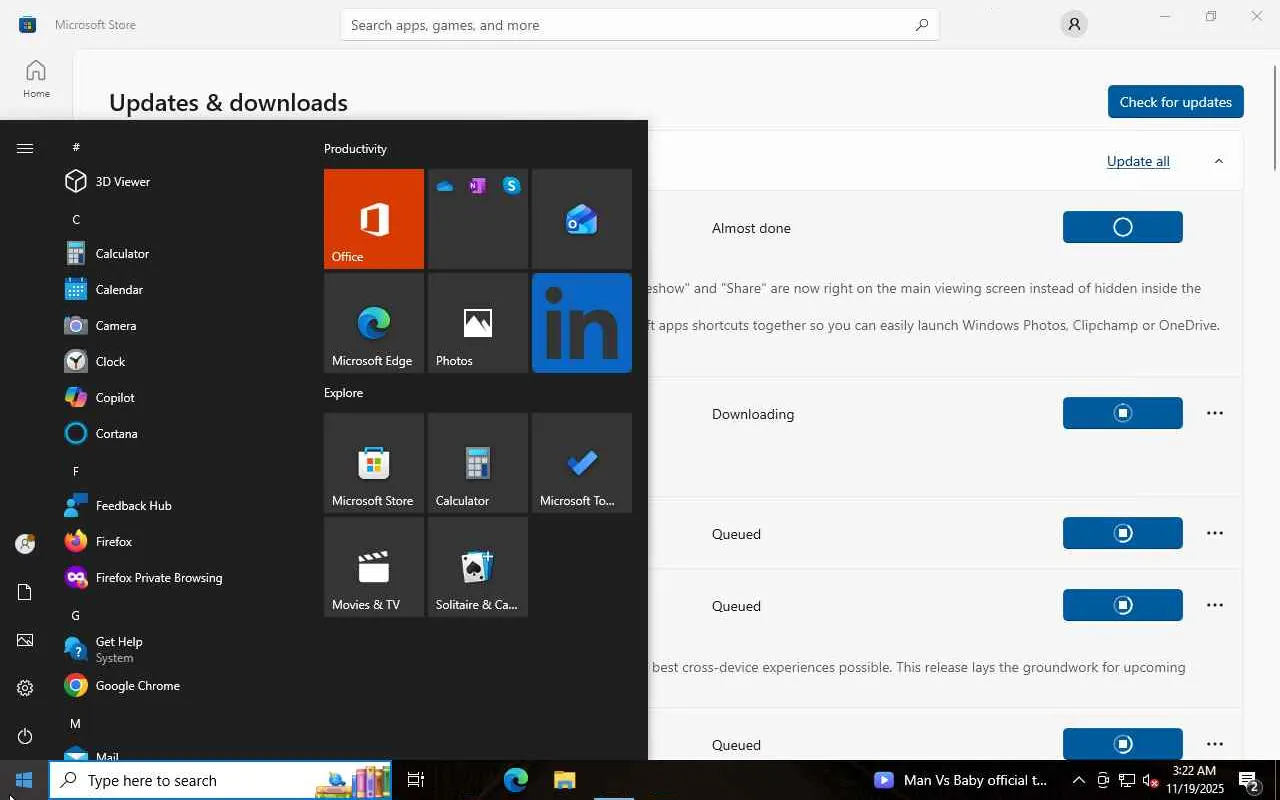Click Check for updates
Viewport: 1280px width, 800px height.
[1175, 102]
